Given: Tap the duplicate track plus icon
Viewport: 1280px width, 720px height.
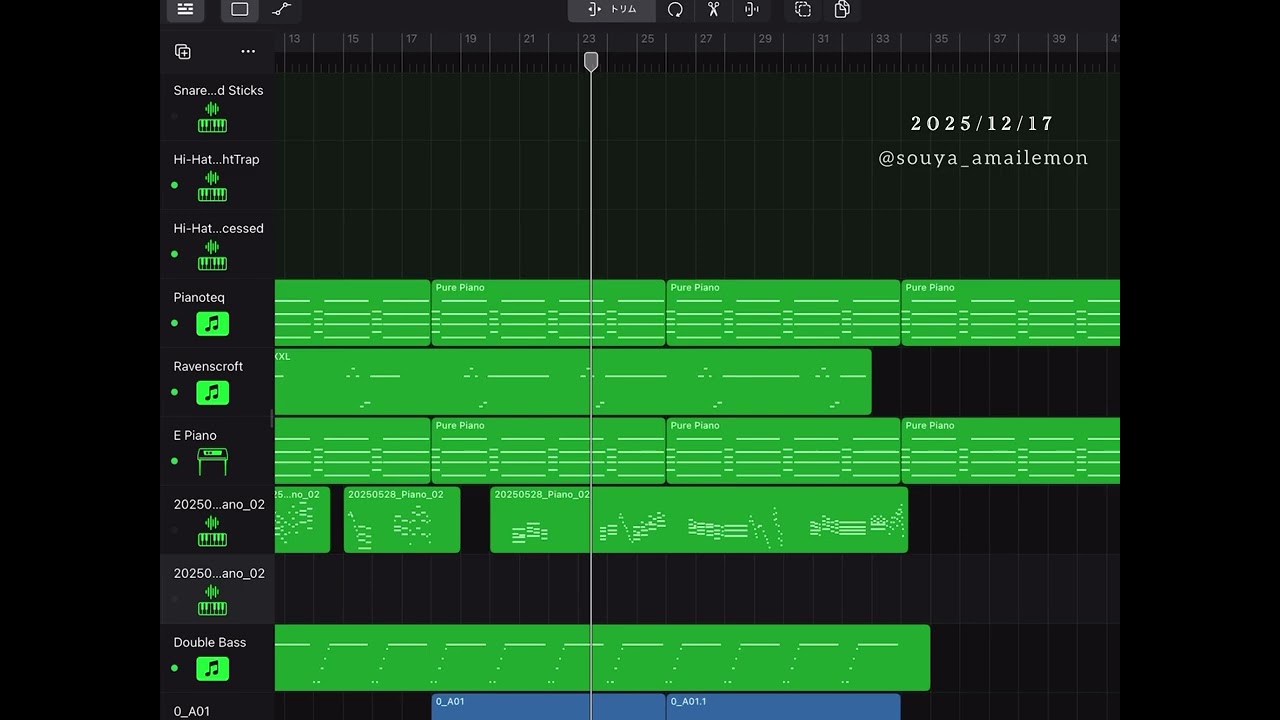Looking at the screenshot, I should pyautogui.click(x=183, y=51).
